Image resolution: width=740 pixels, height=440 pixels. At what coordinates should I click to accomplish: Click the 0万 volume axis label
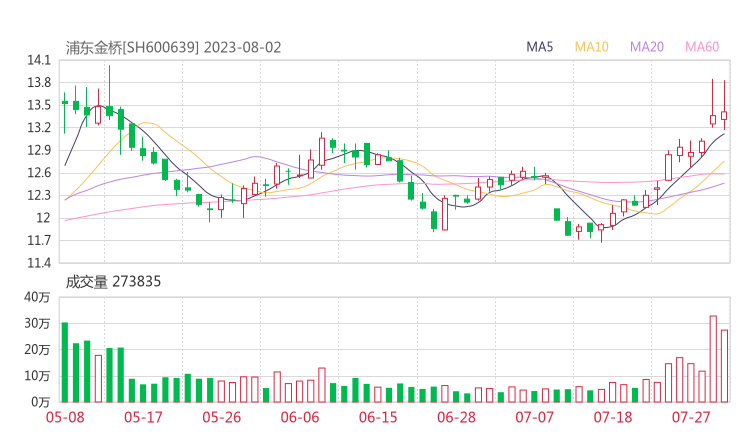pos(41,402)
